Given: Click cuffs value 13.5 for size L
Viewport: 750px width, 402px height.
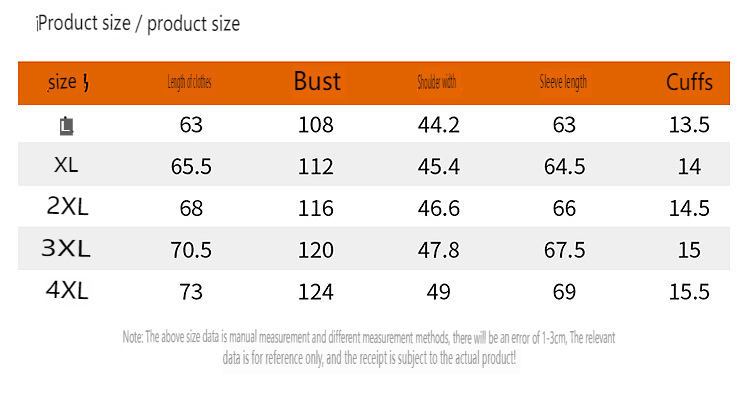Looking at the screenshot, I should tap(689, 125).
